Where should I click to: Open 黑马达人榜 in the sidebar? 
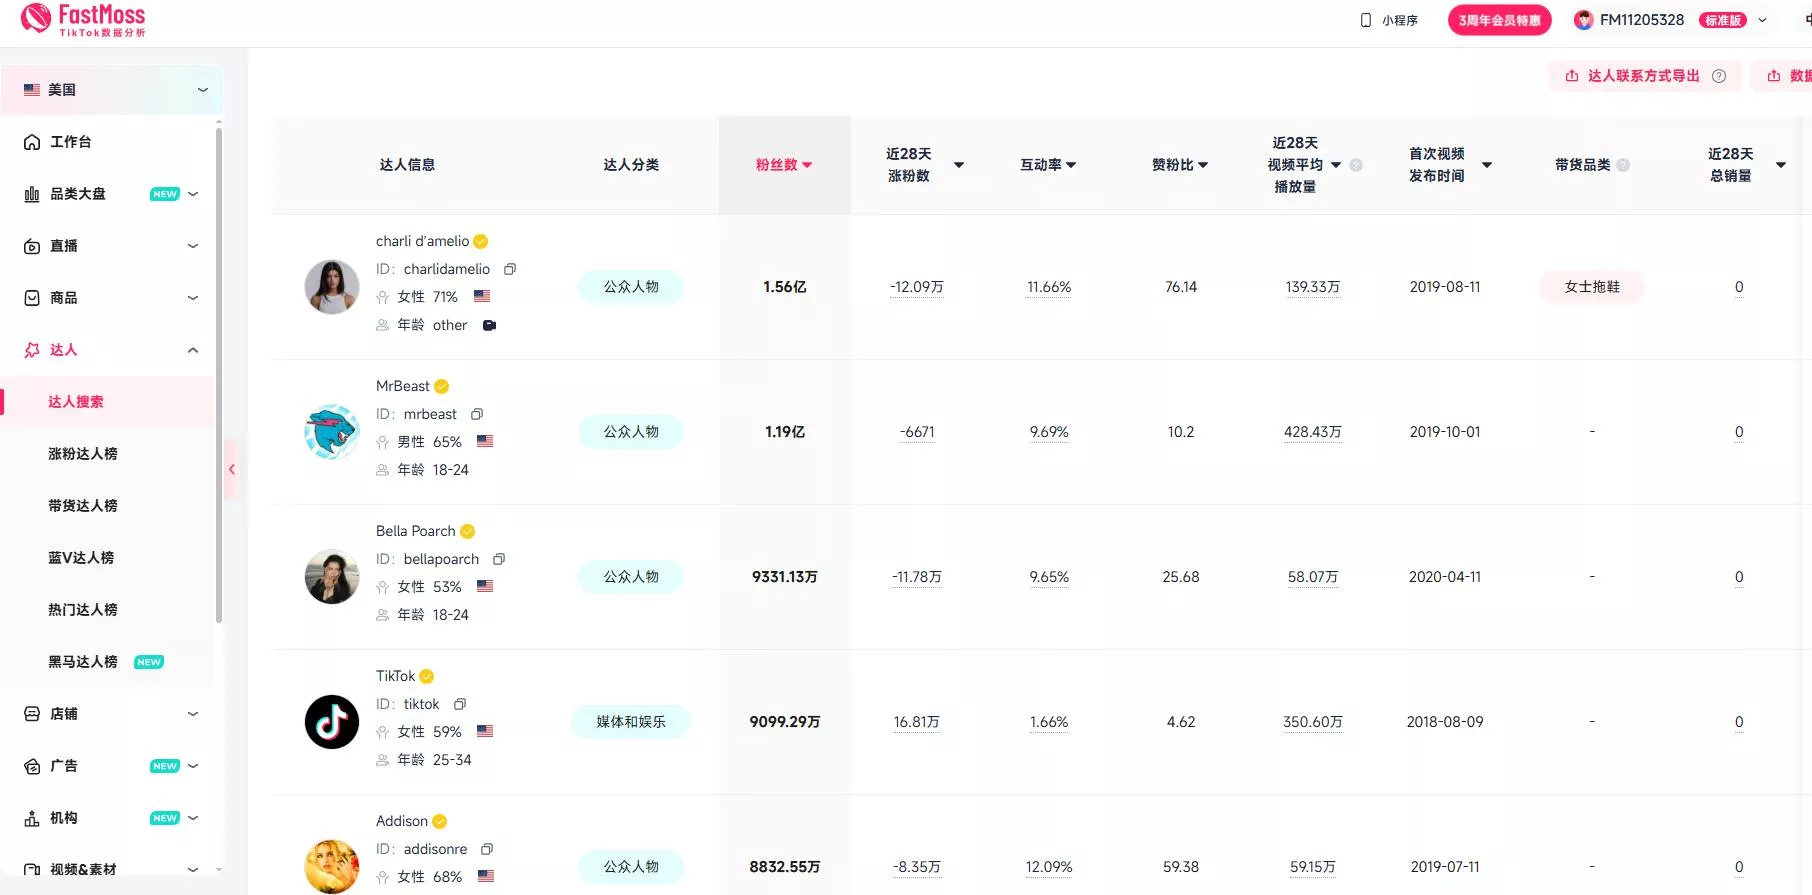tap(83, 662)
